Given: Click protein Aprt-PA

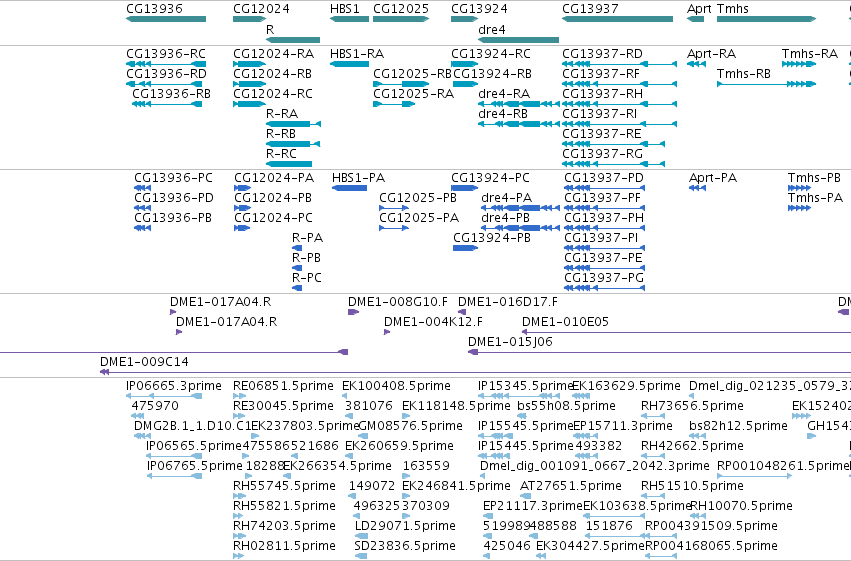Looking at the screenshot, I should [x=697, y=188].
